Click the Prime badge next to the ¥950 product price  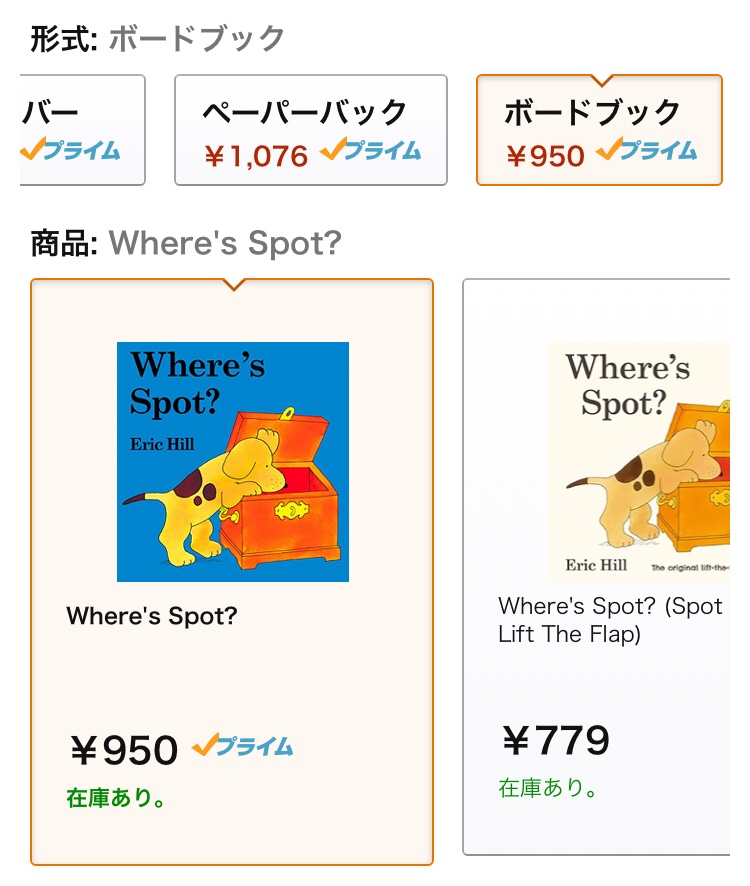tap(242, 745)
